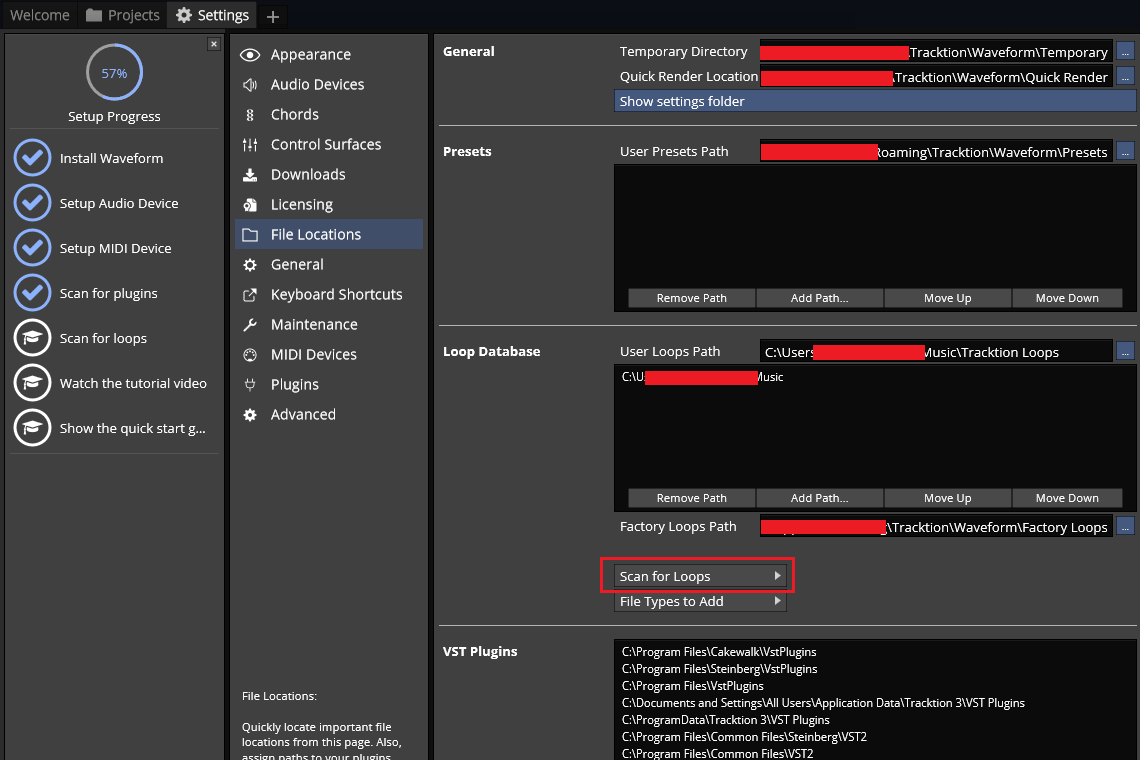Click Add Path under Presets list

click(819, 298)
